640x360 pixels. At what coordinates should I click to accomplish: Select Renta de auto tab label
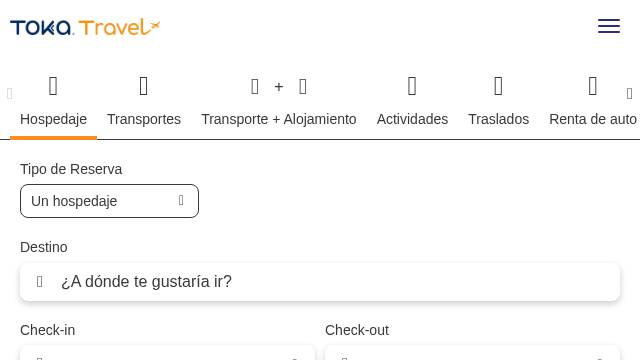(x=593, y=119)
